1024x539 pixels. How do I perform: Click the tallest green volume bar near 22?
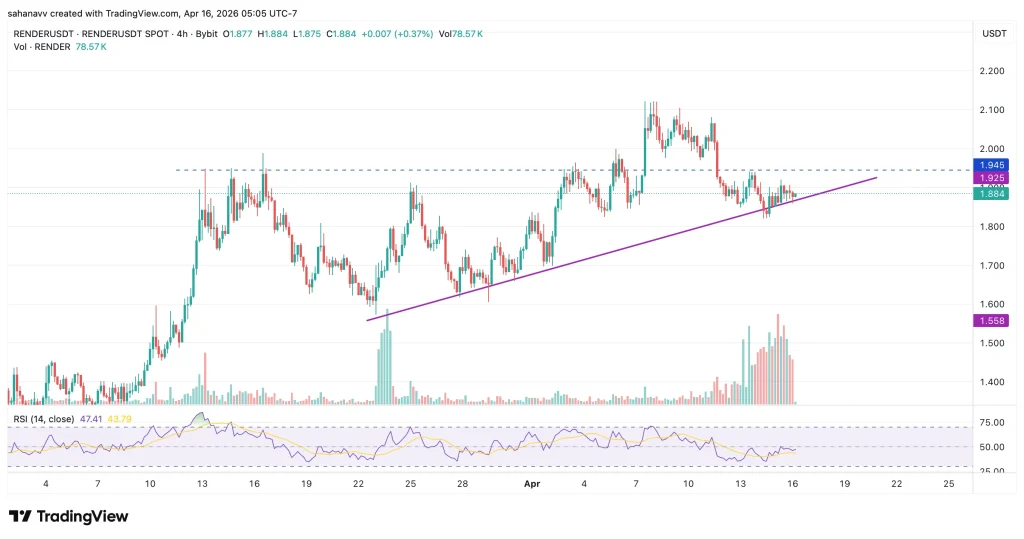(x=387, y=357)
